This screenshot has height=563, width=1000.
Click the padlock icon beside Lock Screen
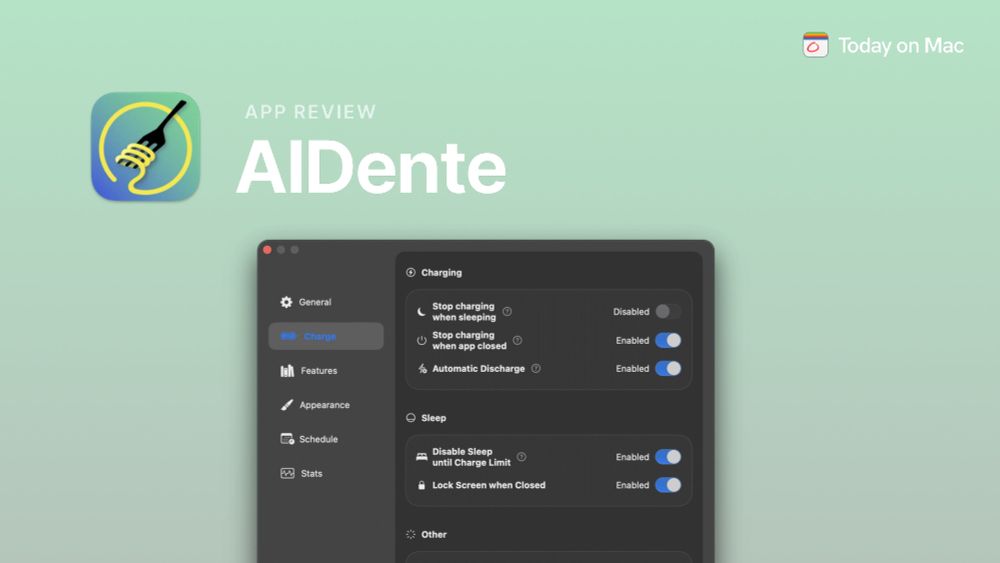pos(422,485)
